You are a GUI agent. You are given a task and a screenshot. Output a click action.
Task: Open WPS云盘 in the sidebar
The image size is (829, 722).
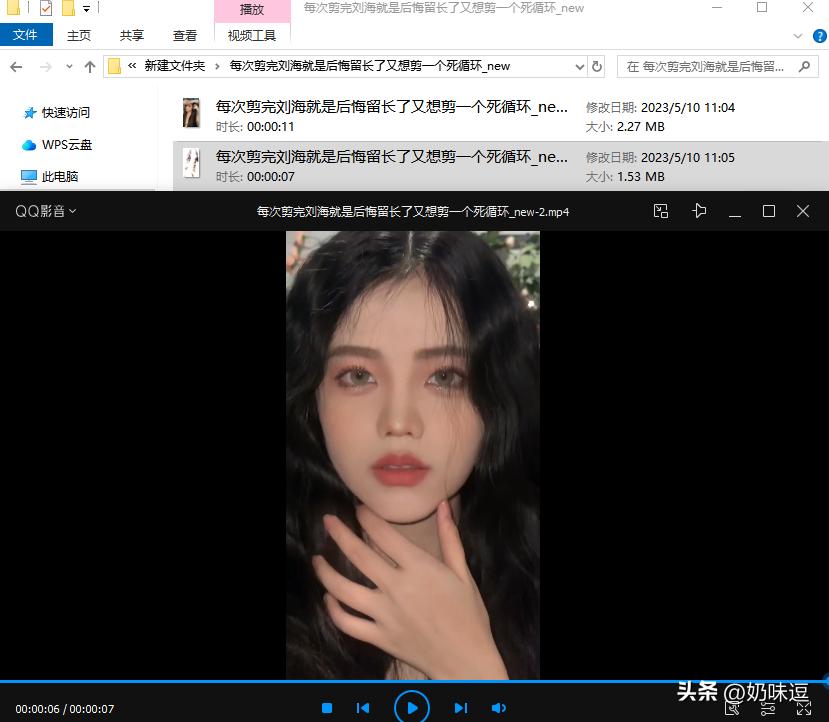pyautogui.click(x=64, y=144)
